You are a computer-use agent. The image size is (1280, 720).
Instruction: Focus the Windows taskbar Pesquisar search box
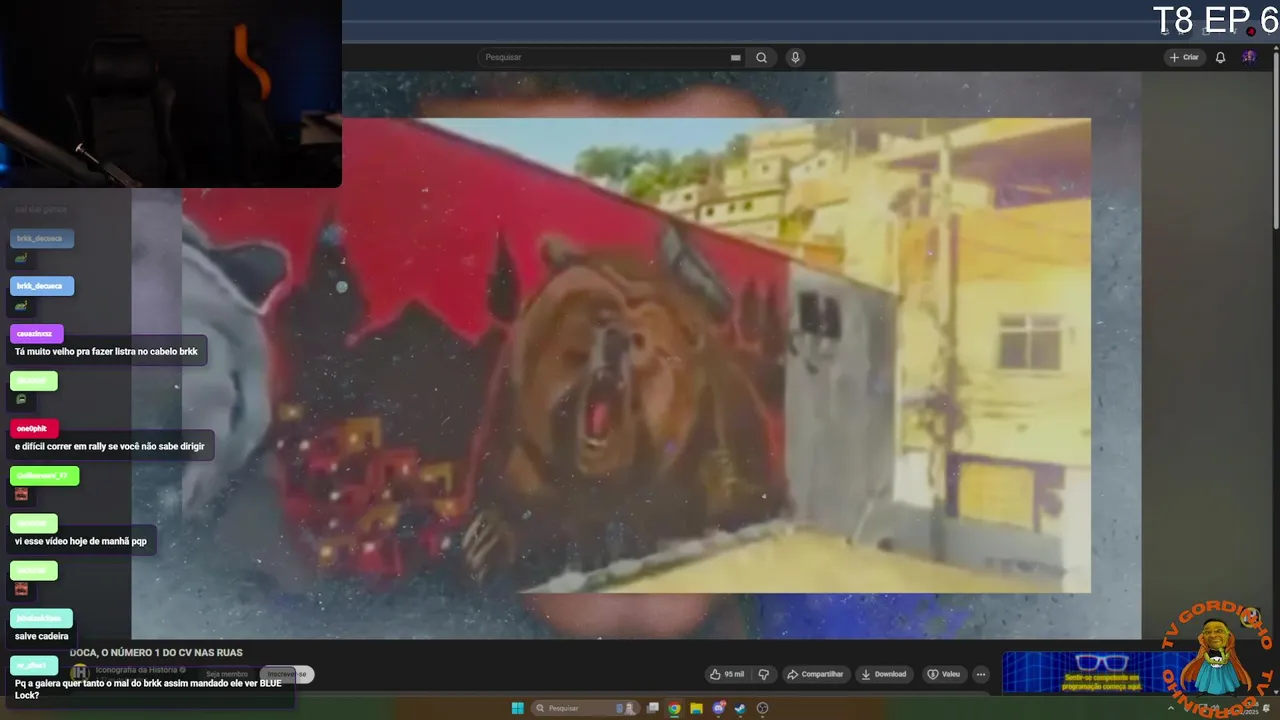(x=585, y=708)
